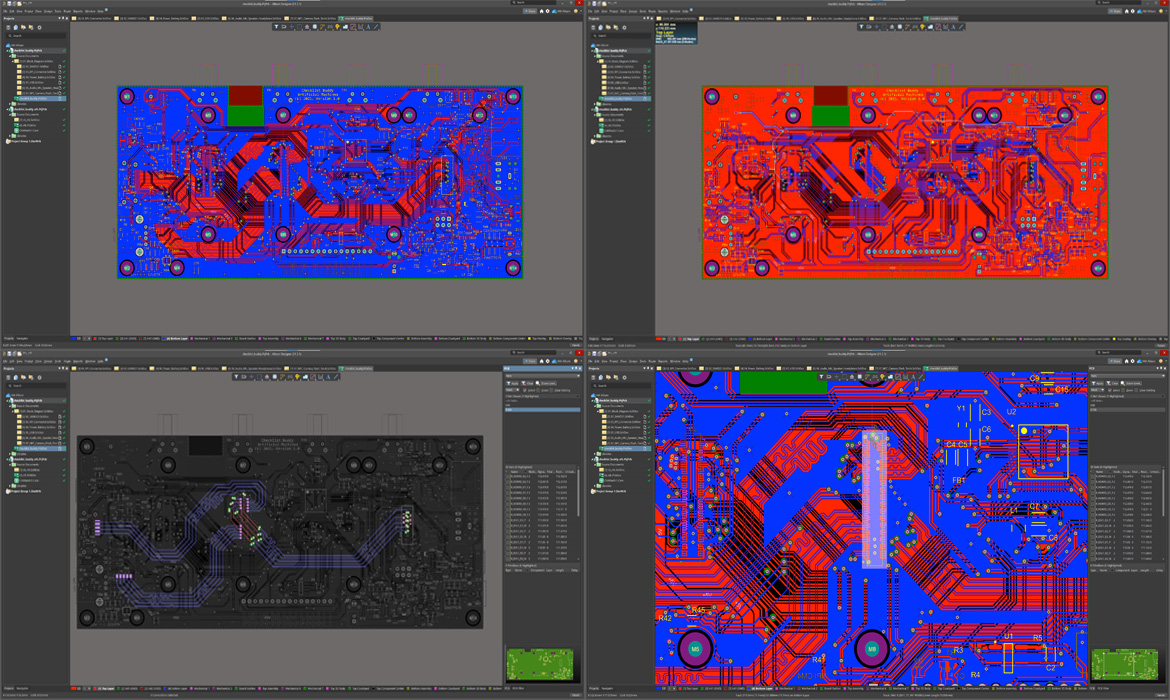The width and height of the screenshot is (1170, 700).
Task: Open the Design menu in top-left window
Action: (48, 11)
